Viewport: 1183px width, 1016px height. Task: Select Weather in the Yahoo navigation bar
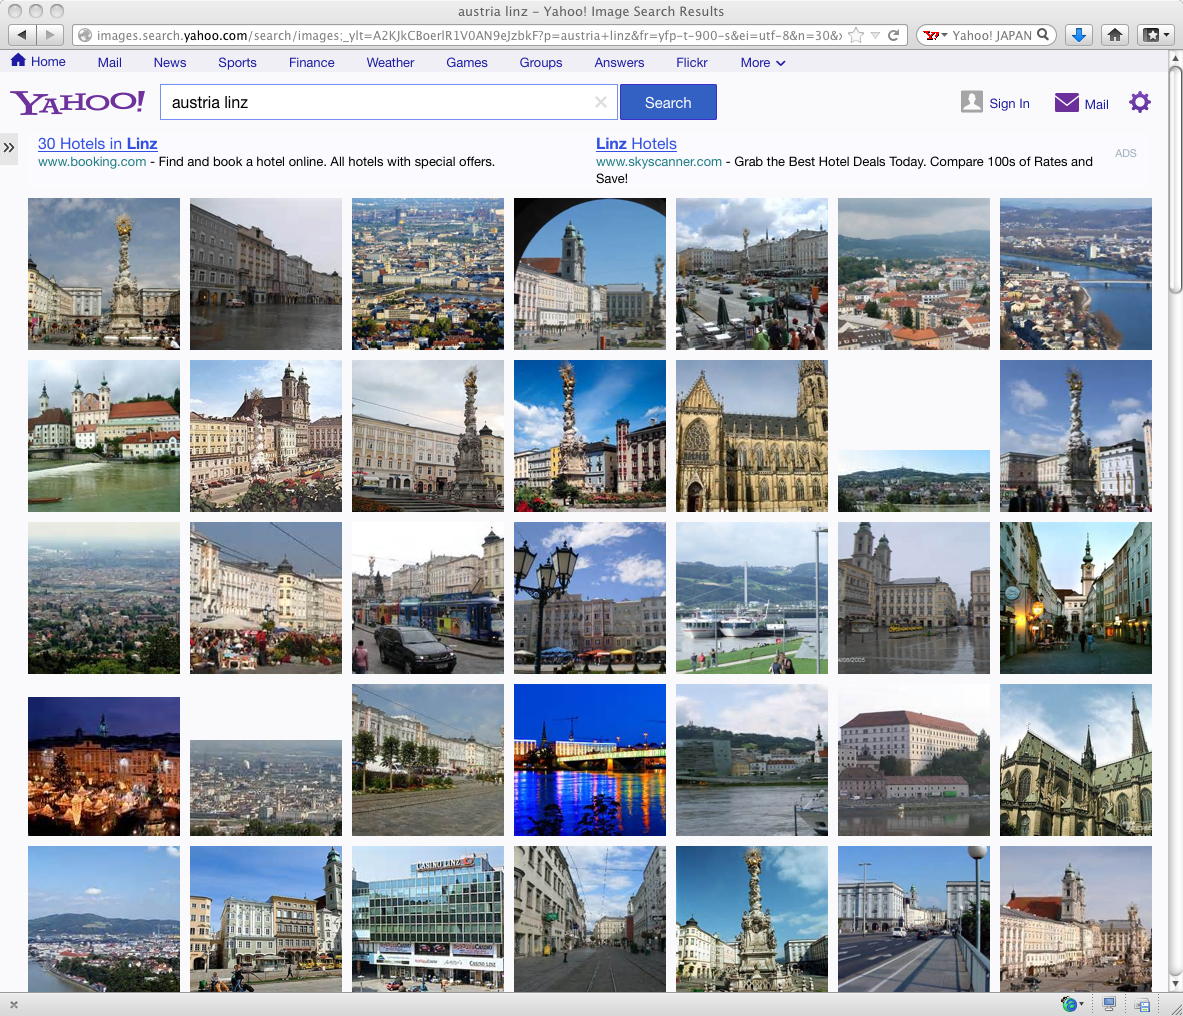click(390, 62)
